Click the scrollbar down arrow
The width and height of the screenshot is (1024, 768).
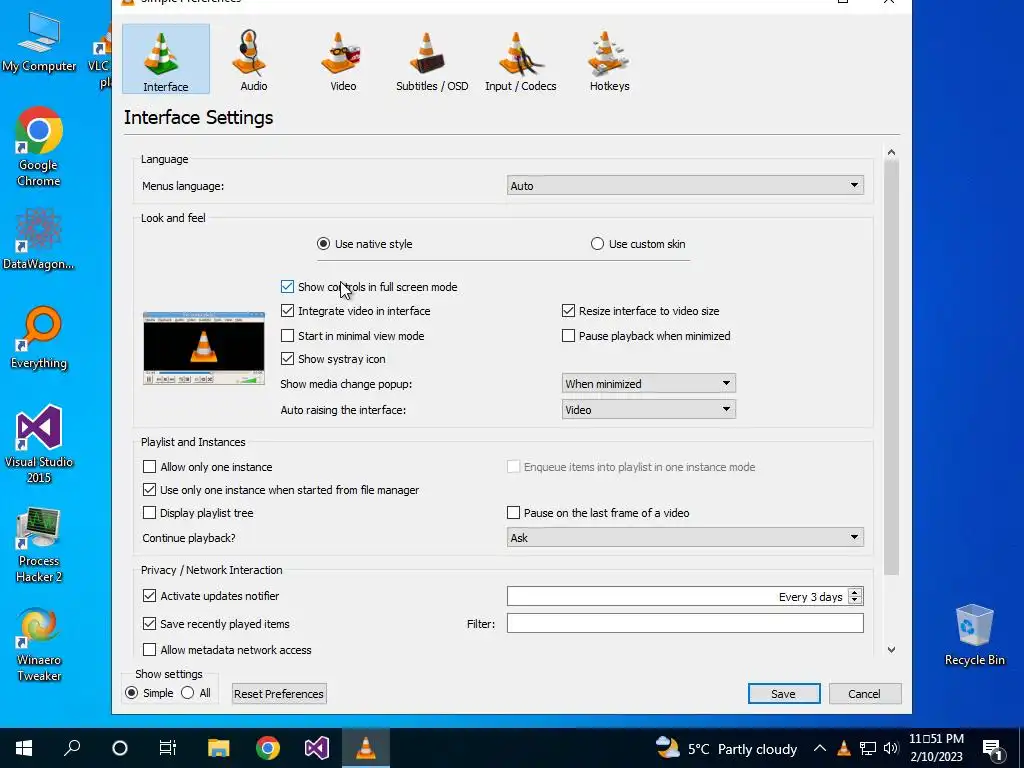891,650
